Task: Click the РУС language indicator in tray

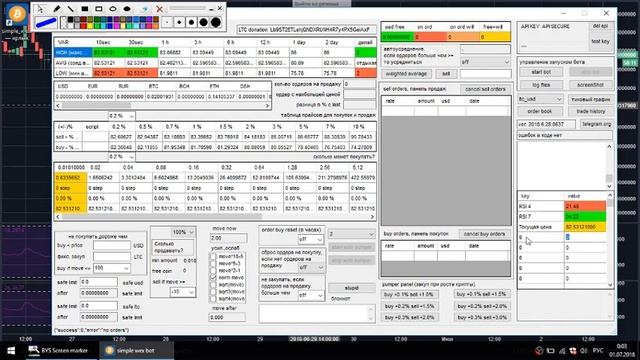Action: [x=598, y=351]
